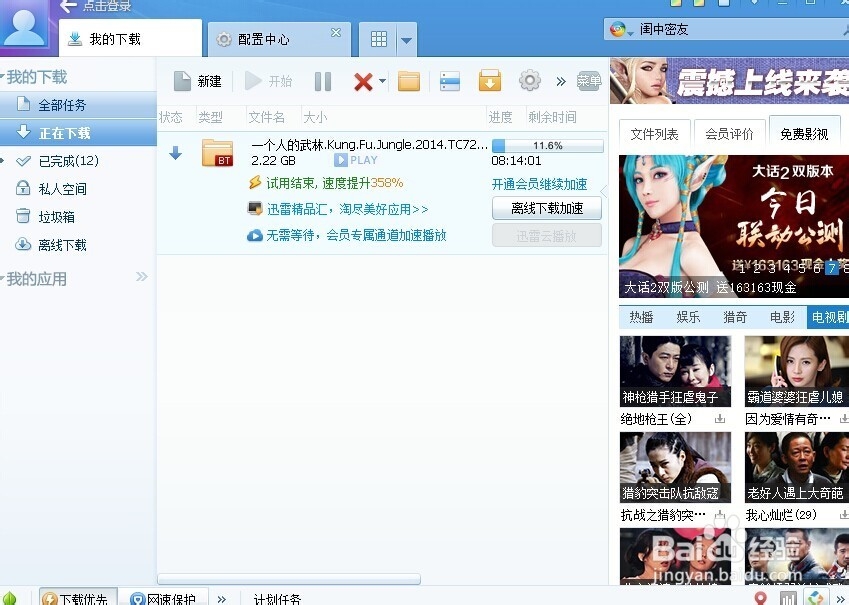Image resolution: width=849 pixels, height=605 pixels.
Task: Switch to 文件列表 tab
Action: 654,134
